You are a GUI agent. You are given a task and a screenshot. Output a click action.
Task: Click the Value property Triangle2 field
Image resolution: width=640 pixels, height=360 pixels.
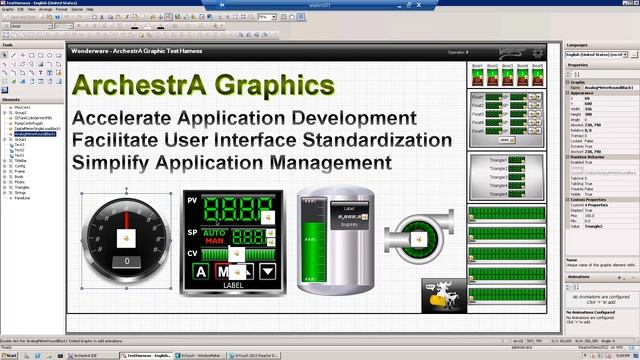[610, 226]
